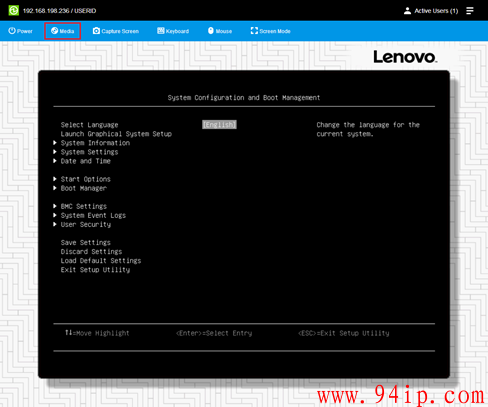Viewport: 488px width, 407px height.
Task: Select Launch Graphical System Setup
Action: coord(116,134)
